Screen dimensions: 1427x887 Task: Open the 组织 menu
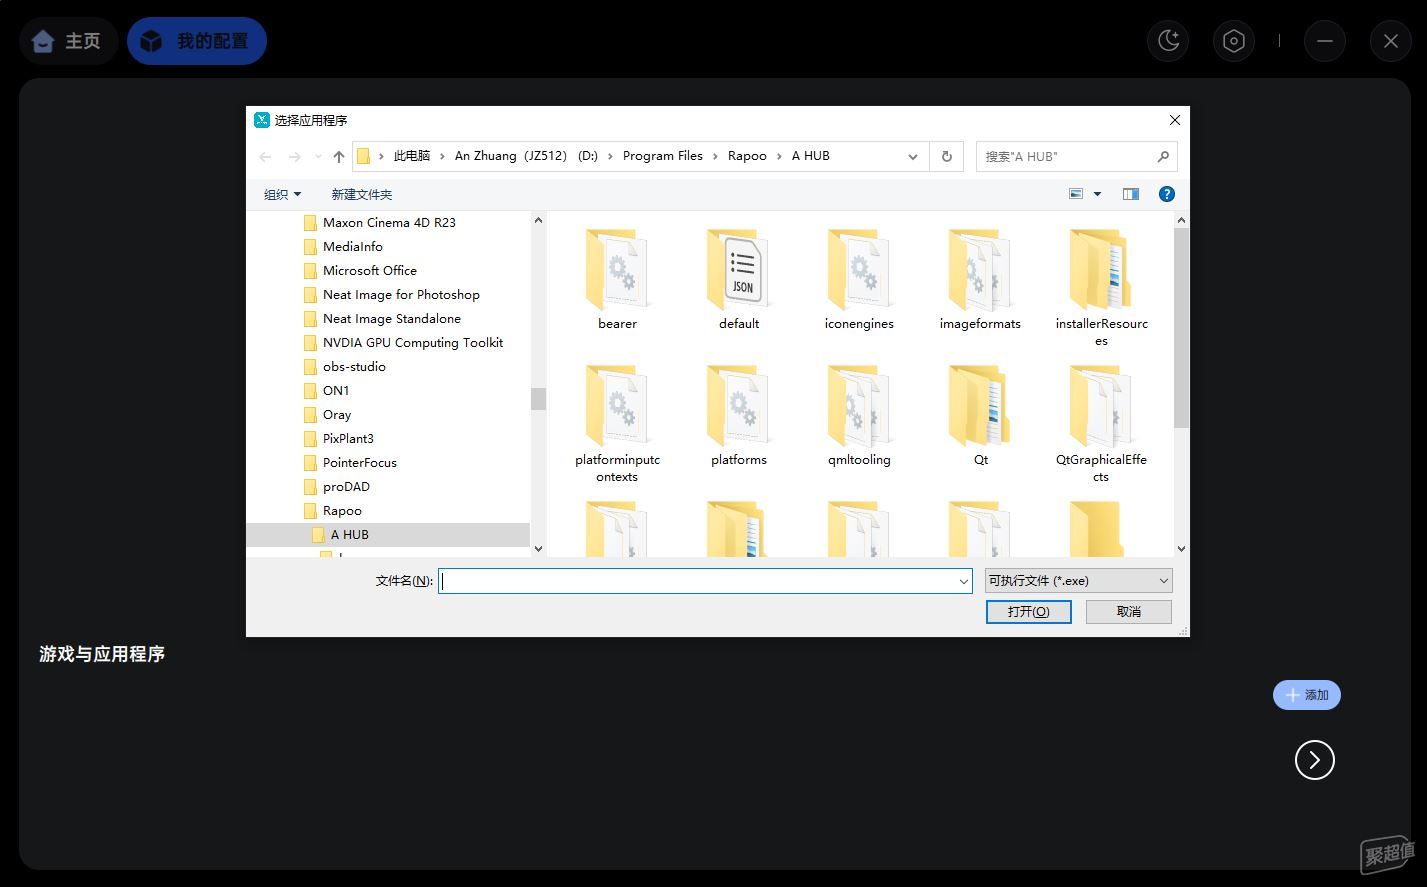point(282,194)
